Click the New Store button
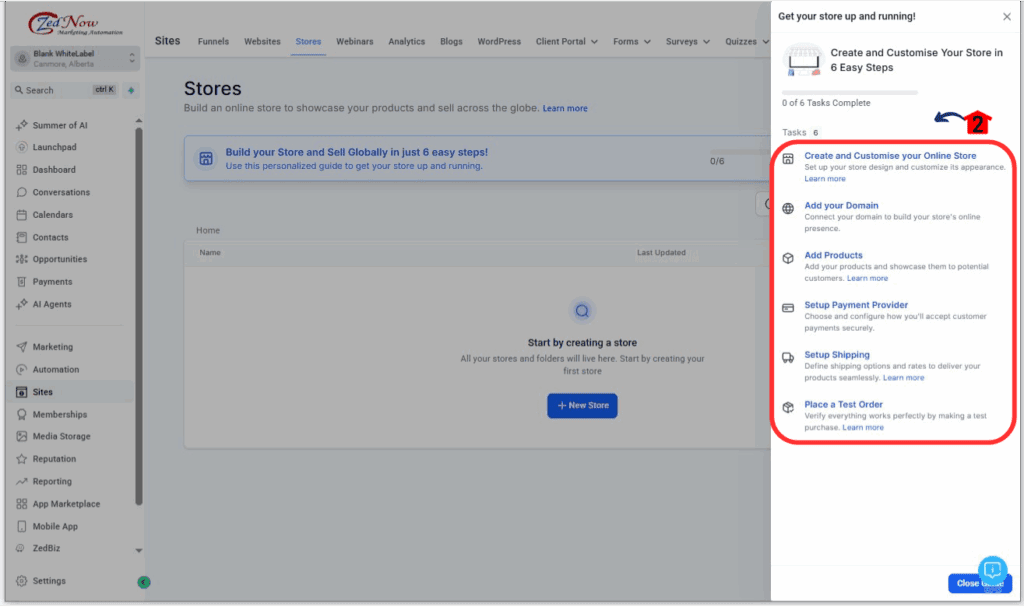 582,405
